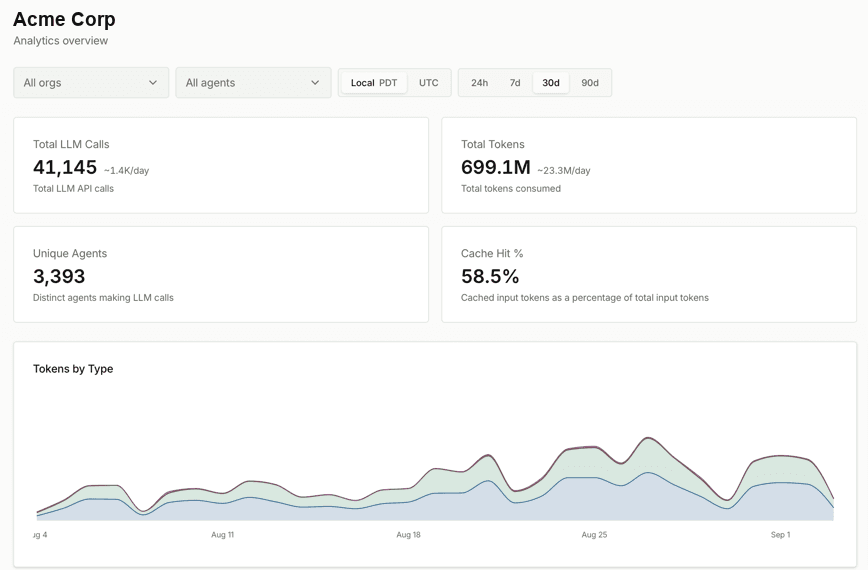Click the Total LLM Calls card title
This screenshot has width=868, height=570.
tap(71, 144)
